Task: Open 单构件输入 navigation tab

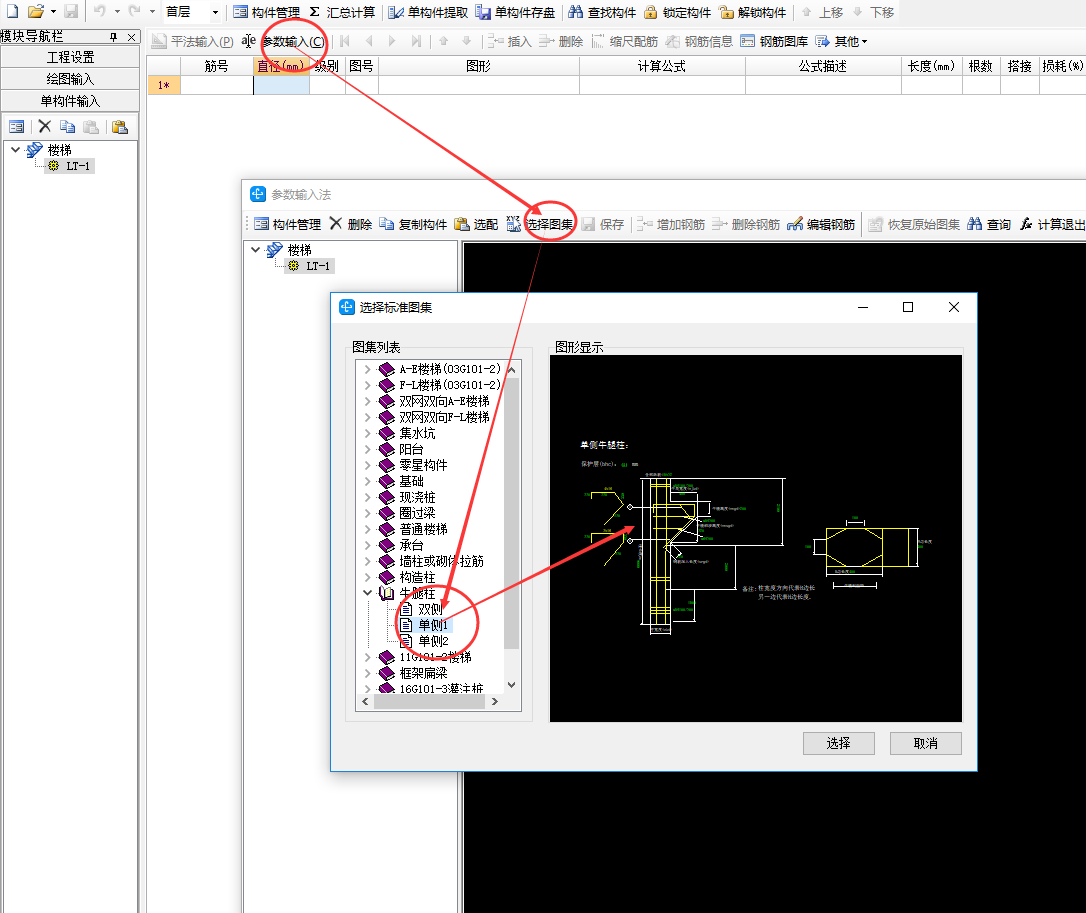Action: pos(70,101)
